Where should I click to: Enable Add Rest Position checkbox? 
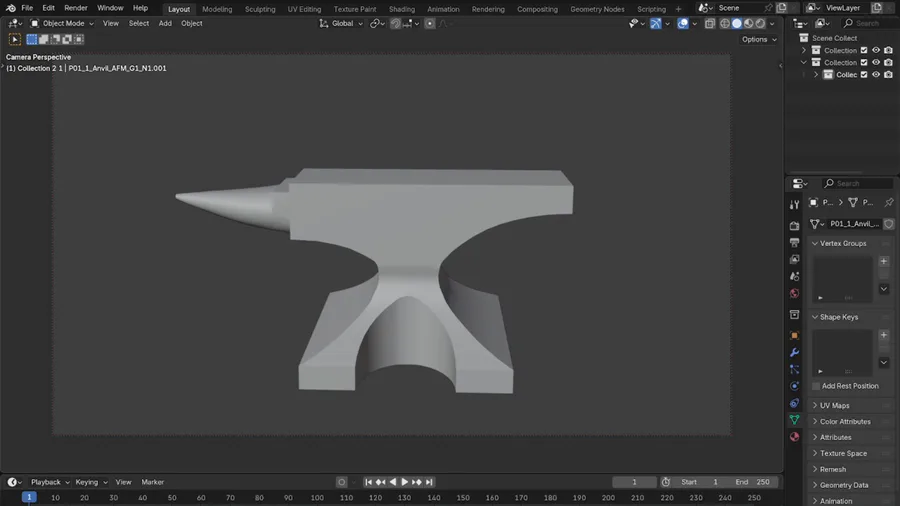point(816,386)
